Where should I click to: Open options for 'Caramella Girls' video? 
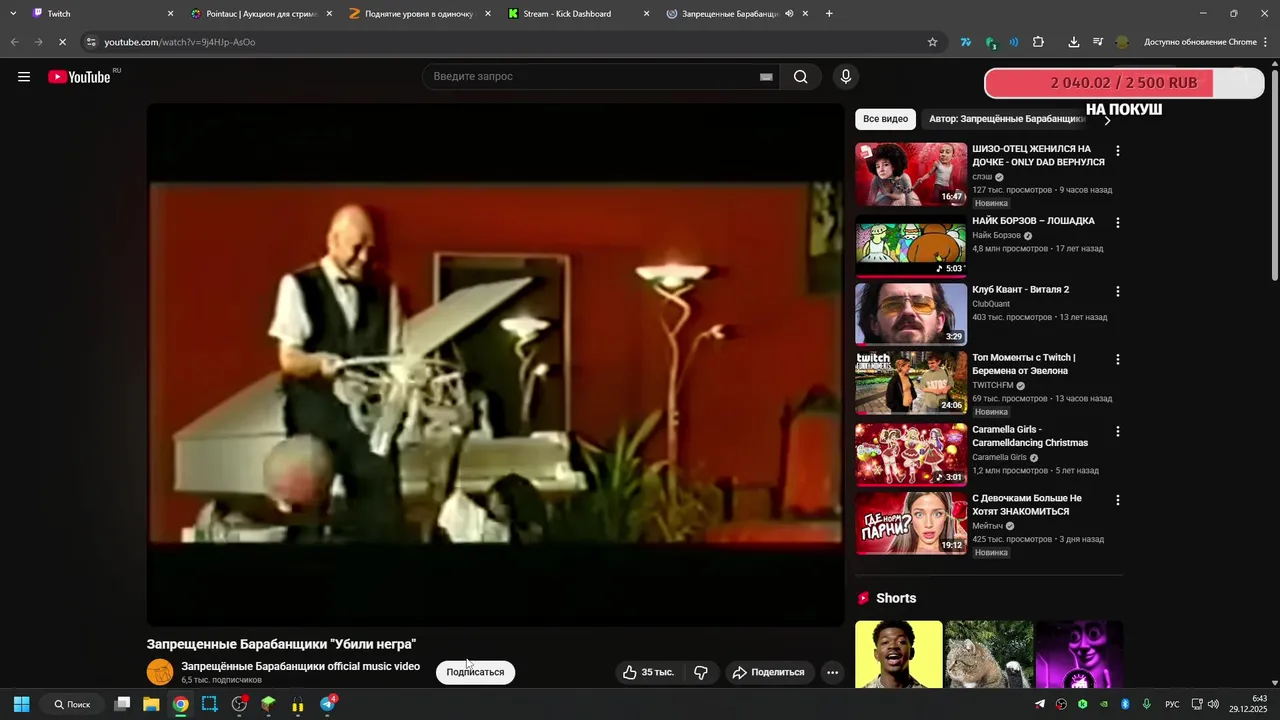[1118, 432]
